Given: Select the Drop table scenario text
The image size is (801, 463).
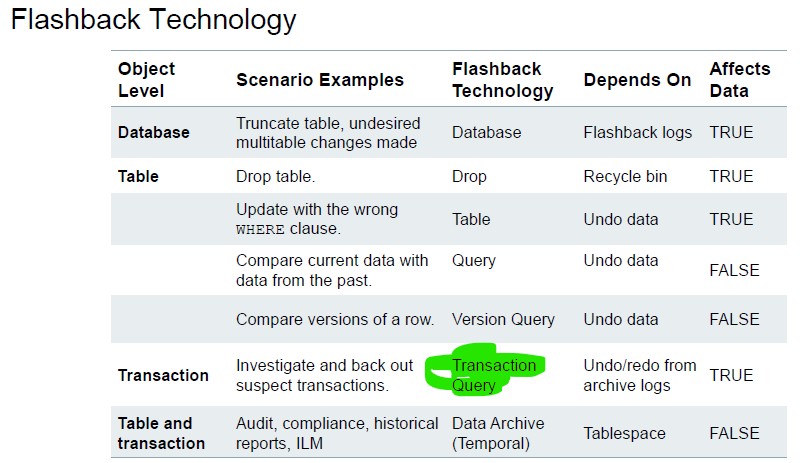Looking at the screenshot, I should (x=276, y=176).
